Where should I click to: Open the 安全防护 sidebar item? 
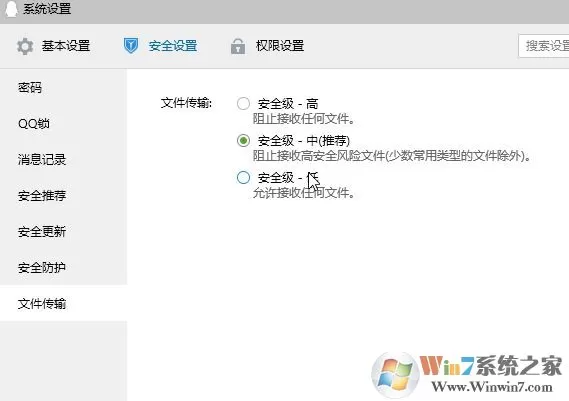(64, 267)
